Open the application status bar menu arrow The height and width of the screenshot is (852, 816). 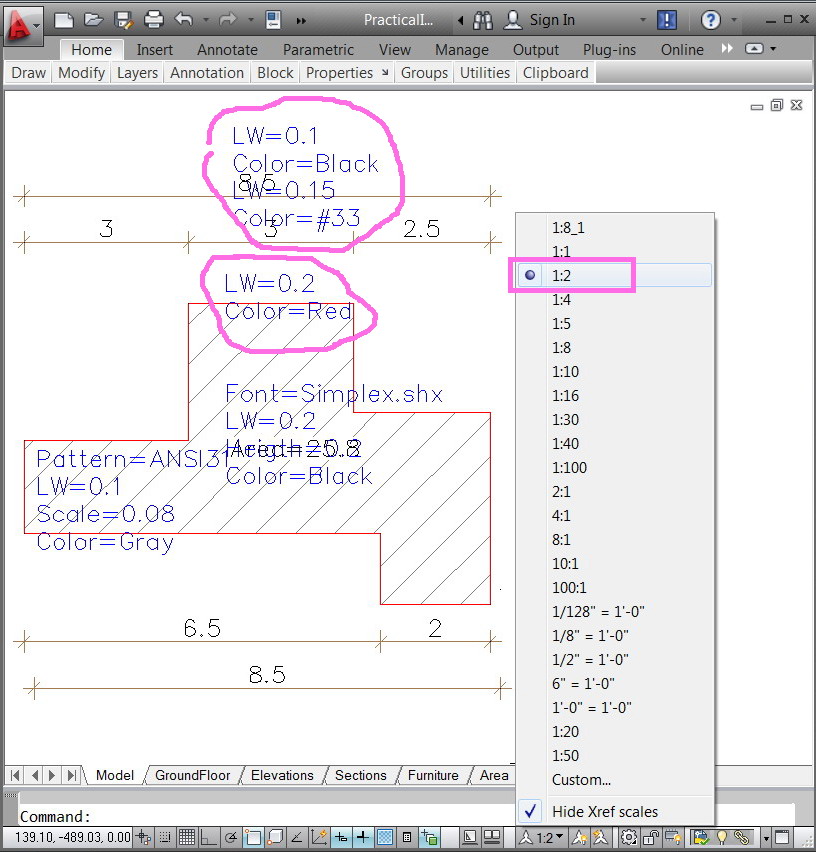point(766,838)
